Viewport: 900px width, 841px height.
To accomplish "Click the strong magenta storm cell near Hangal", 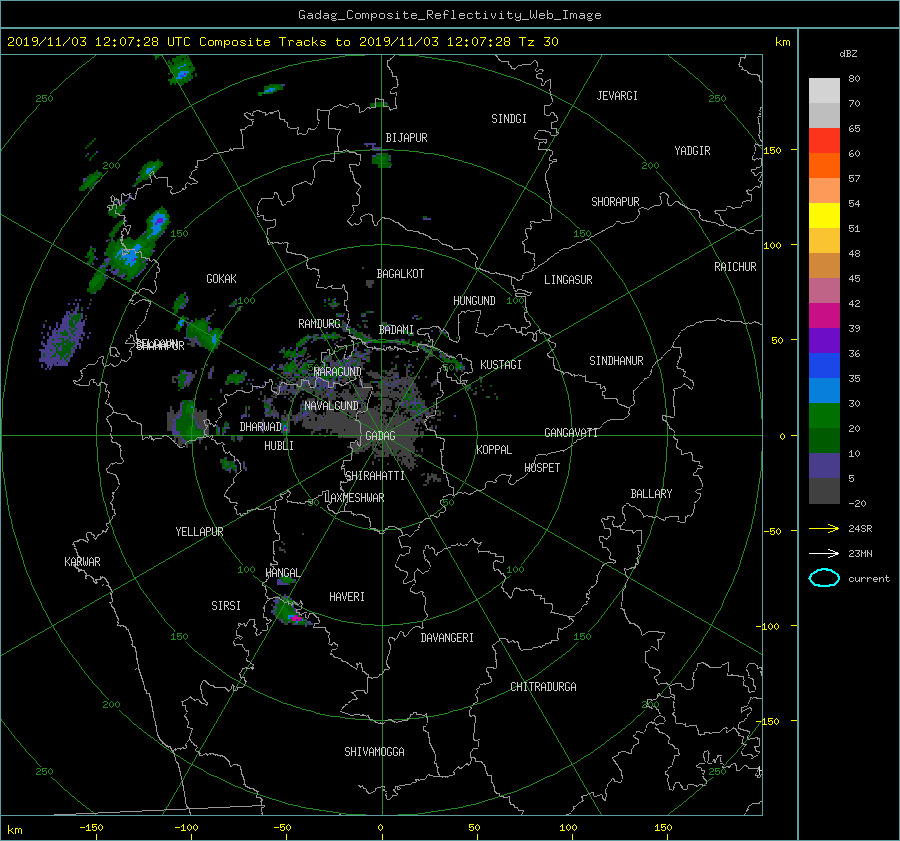I will coord(294,618).
